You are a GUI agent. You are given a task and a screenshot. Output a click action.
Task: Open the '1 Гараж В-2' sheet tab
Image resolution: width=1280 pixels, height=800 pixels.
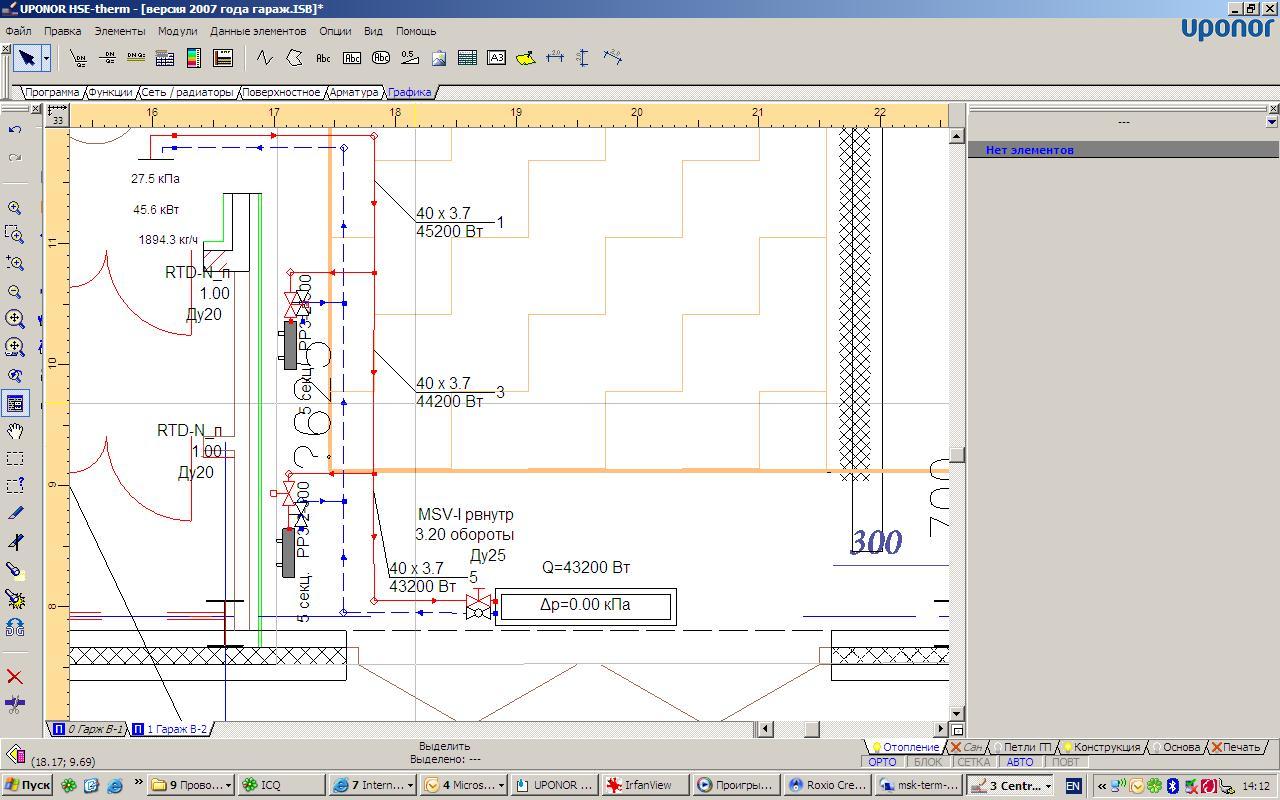[x=170, y=729]
